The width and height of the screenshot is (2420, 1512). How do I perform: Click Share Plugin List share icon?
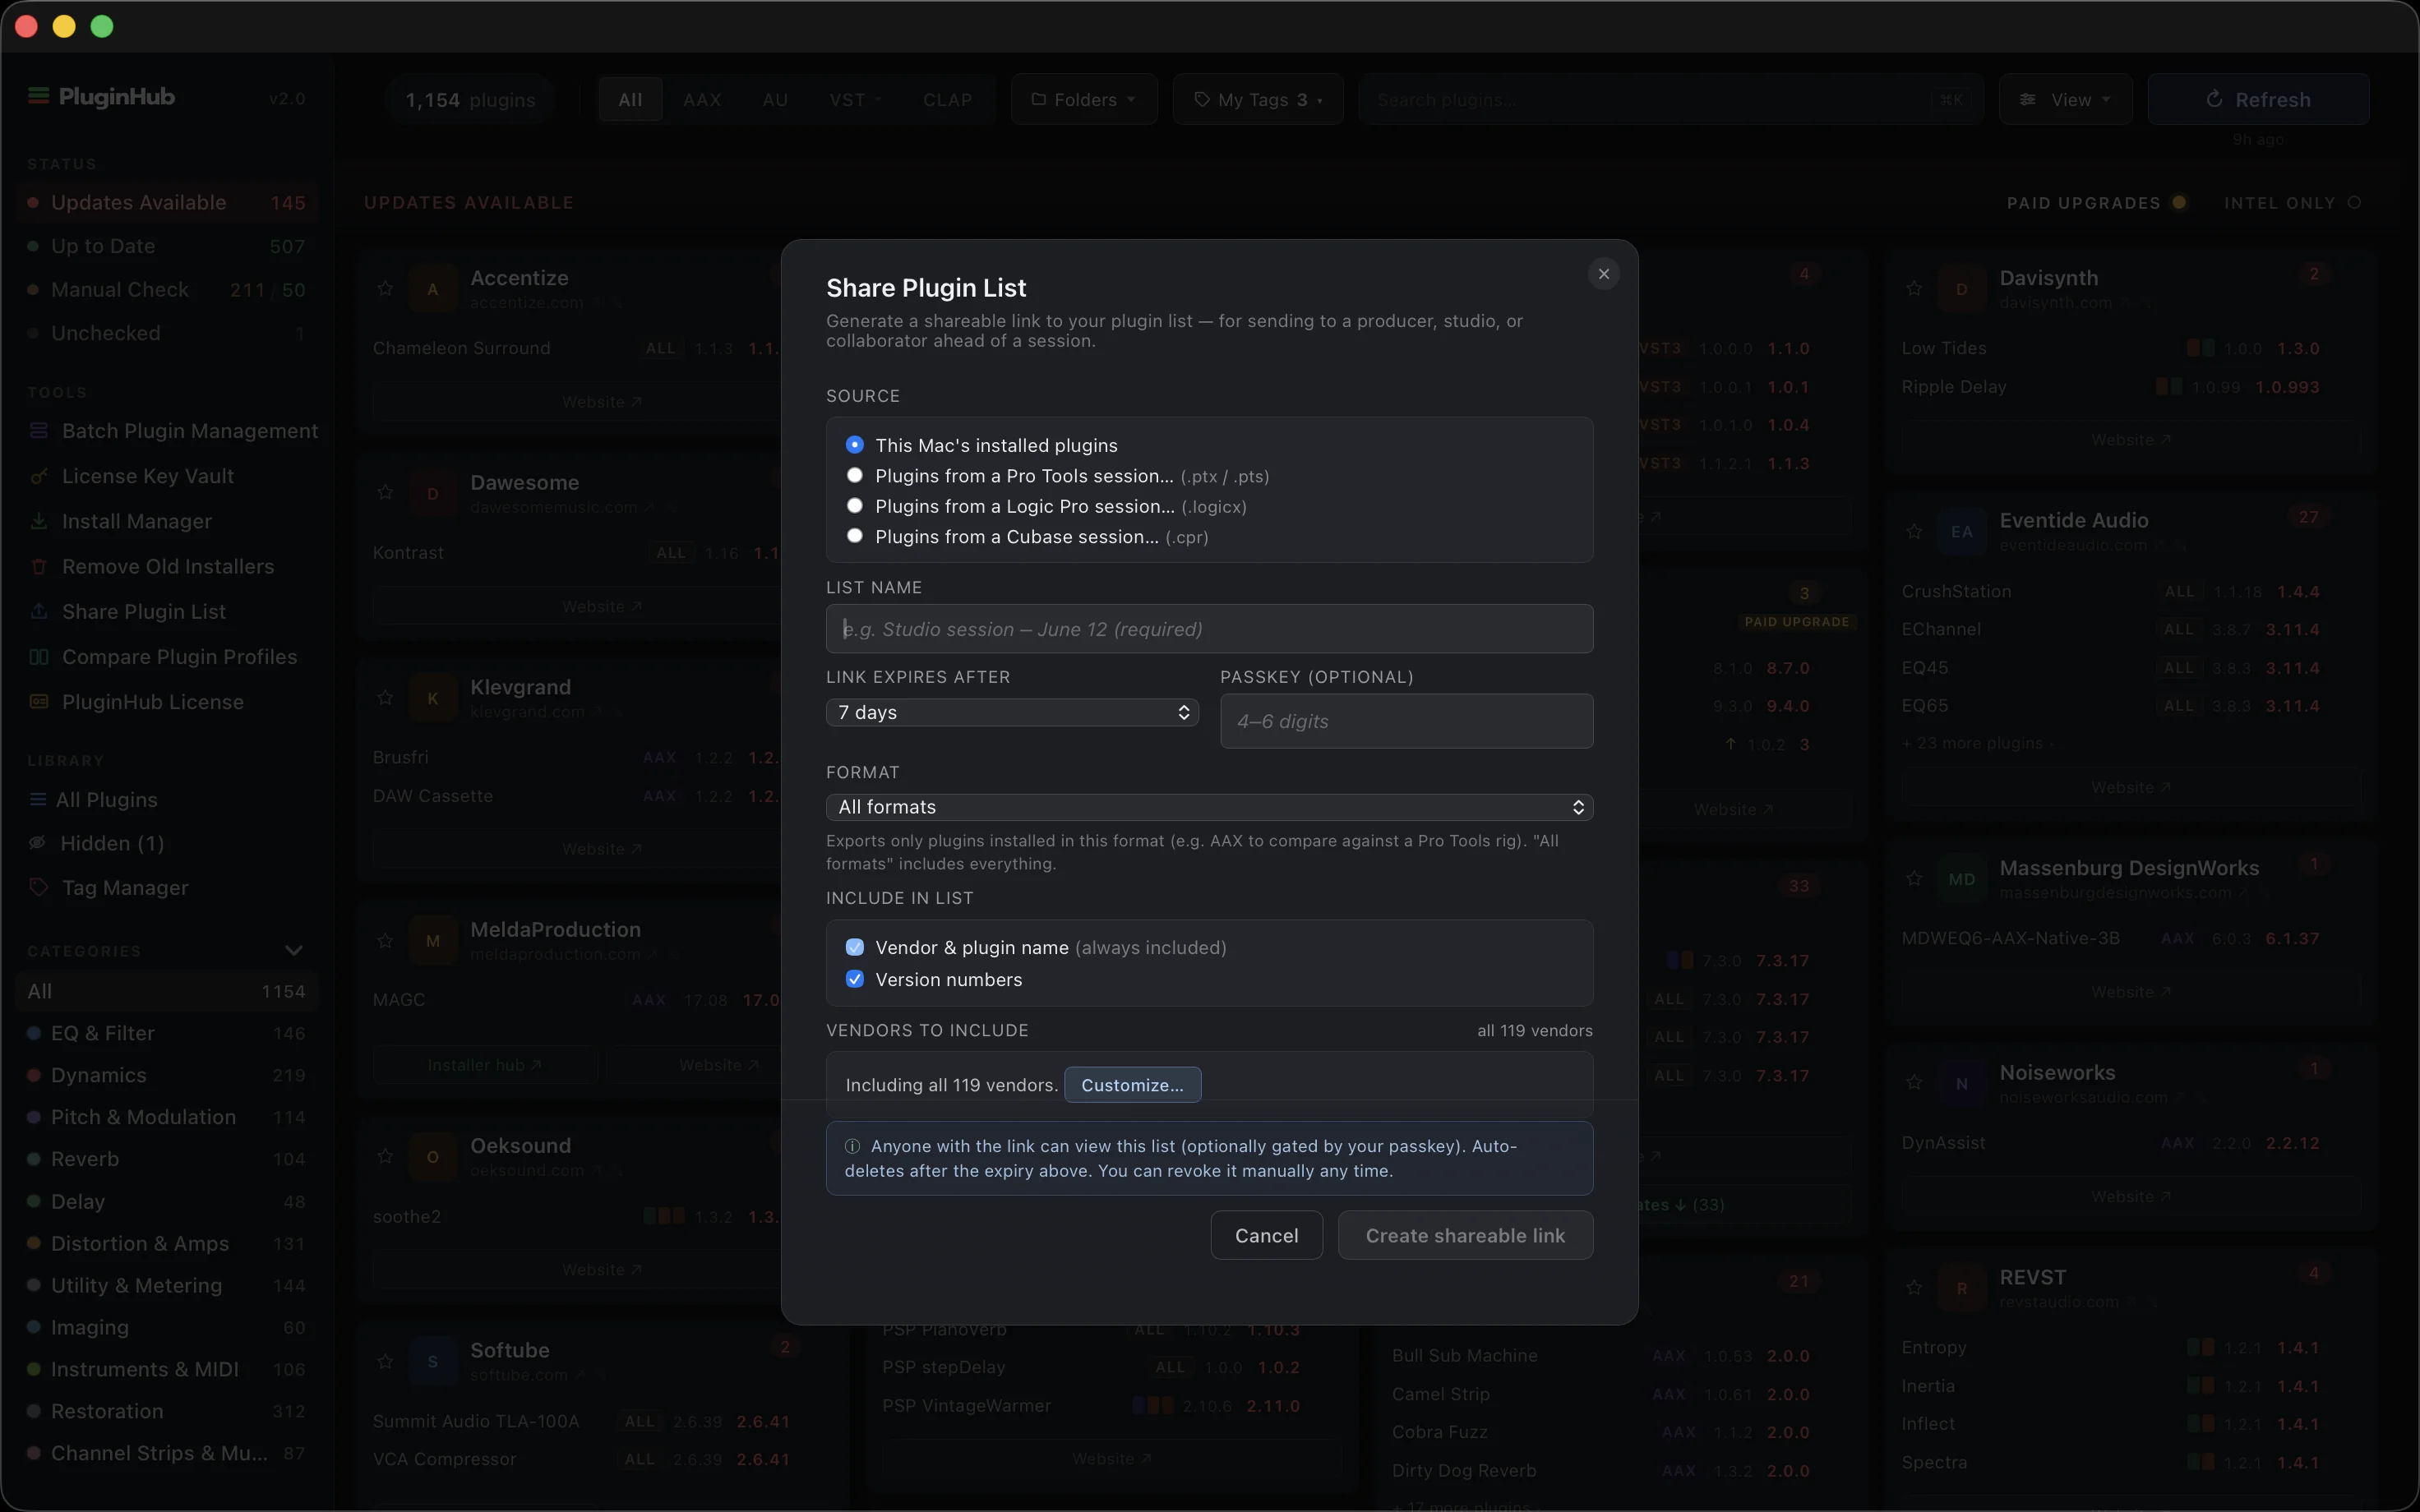[39, 611]
